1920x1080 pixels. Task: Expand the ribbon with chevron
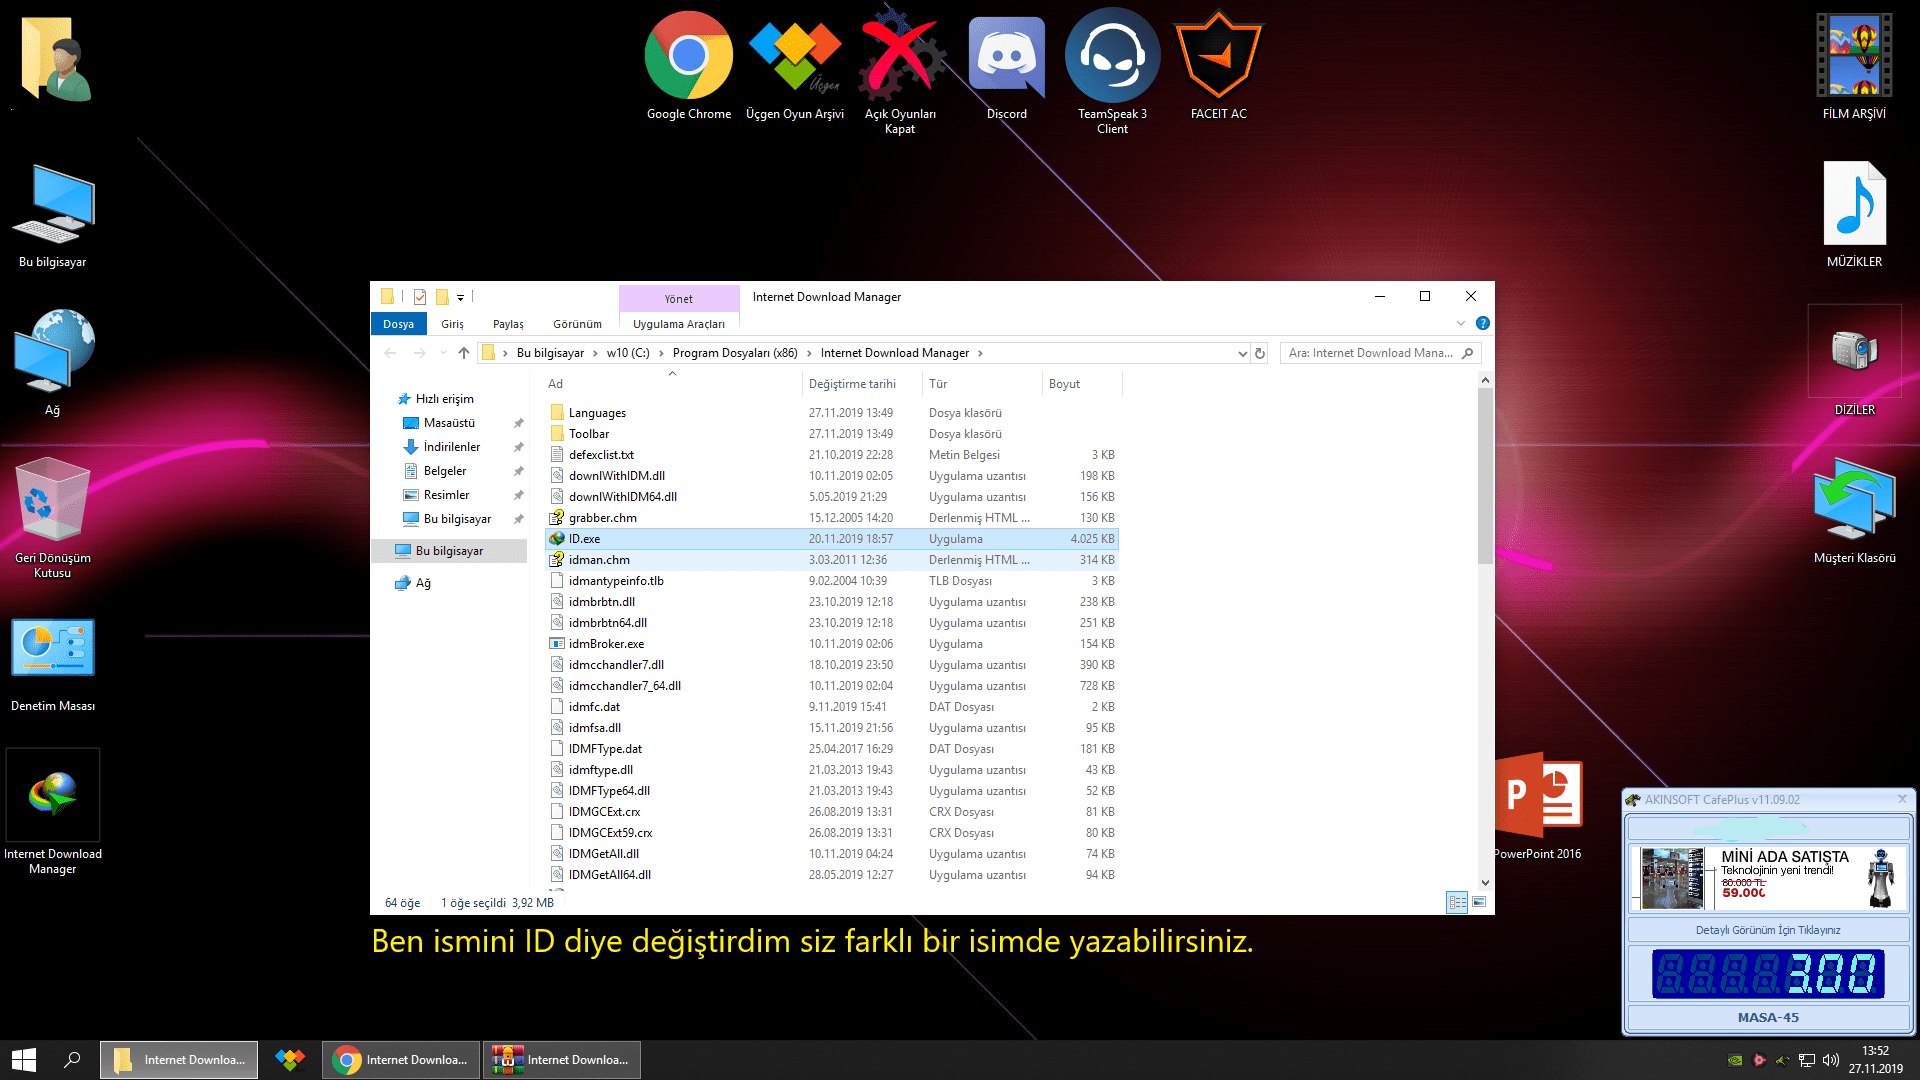[1461, 323]
